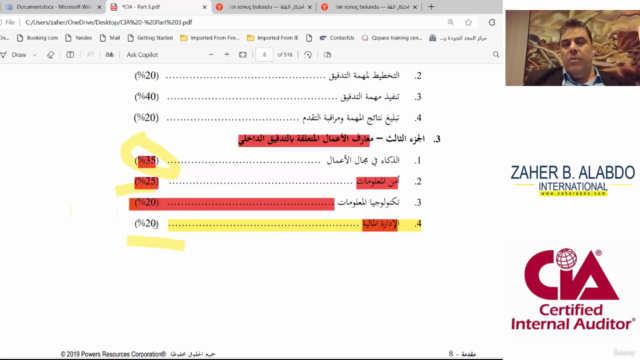Close the second Yandex search results tab
The width and height of the screenshot is (640, 360).
coord(415,7)
